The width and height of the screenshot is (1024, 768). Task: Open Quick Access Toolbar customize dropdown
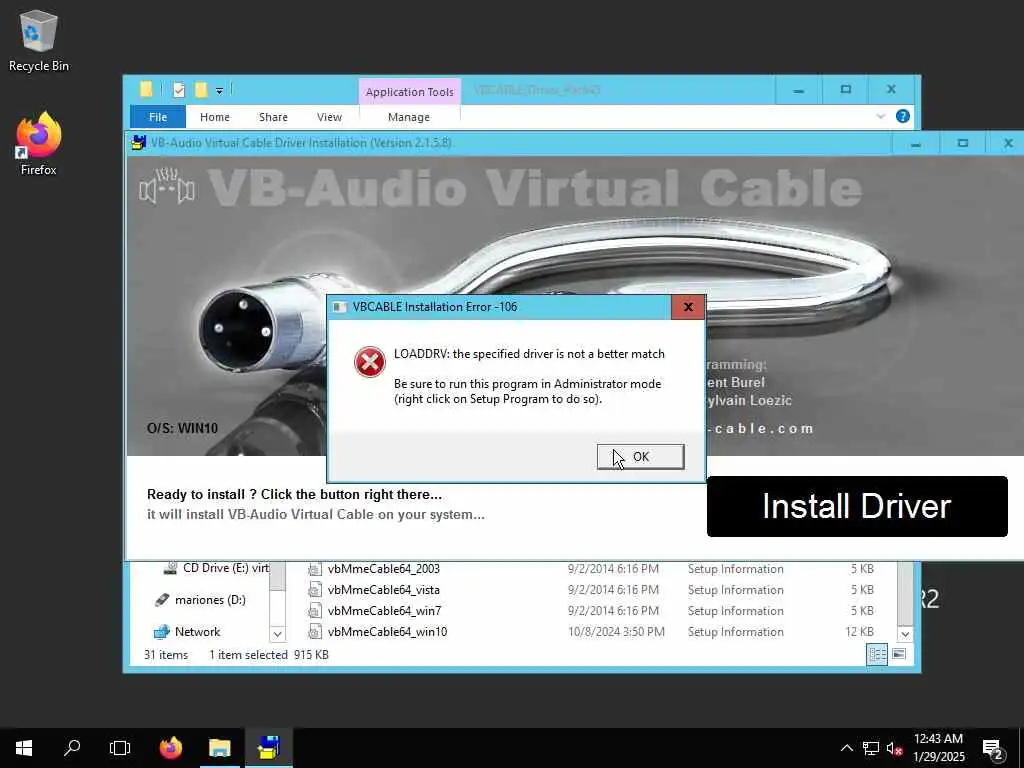[x=219, y=91]
